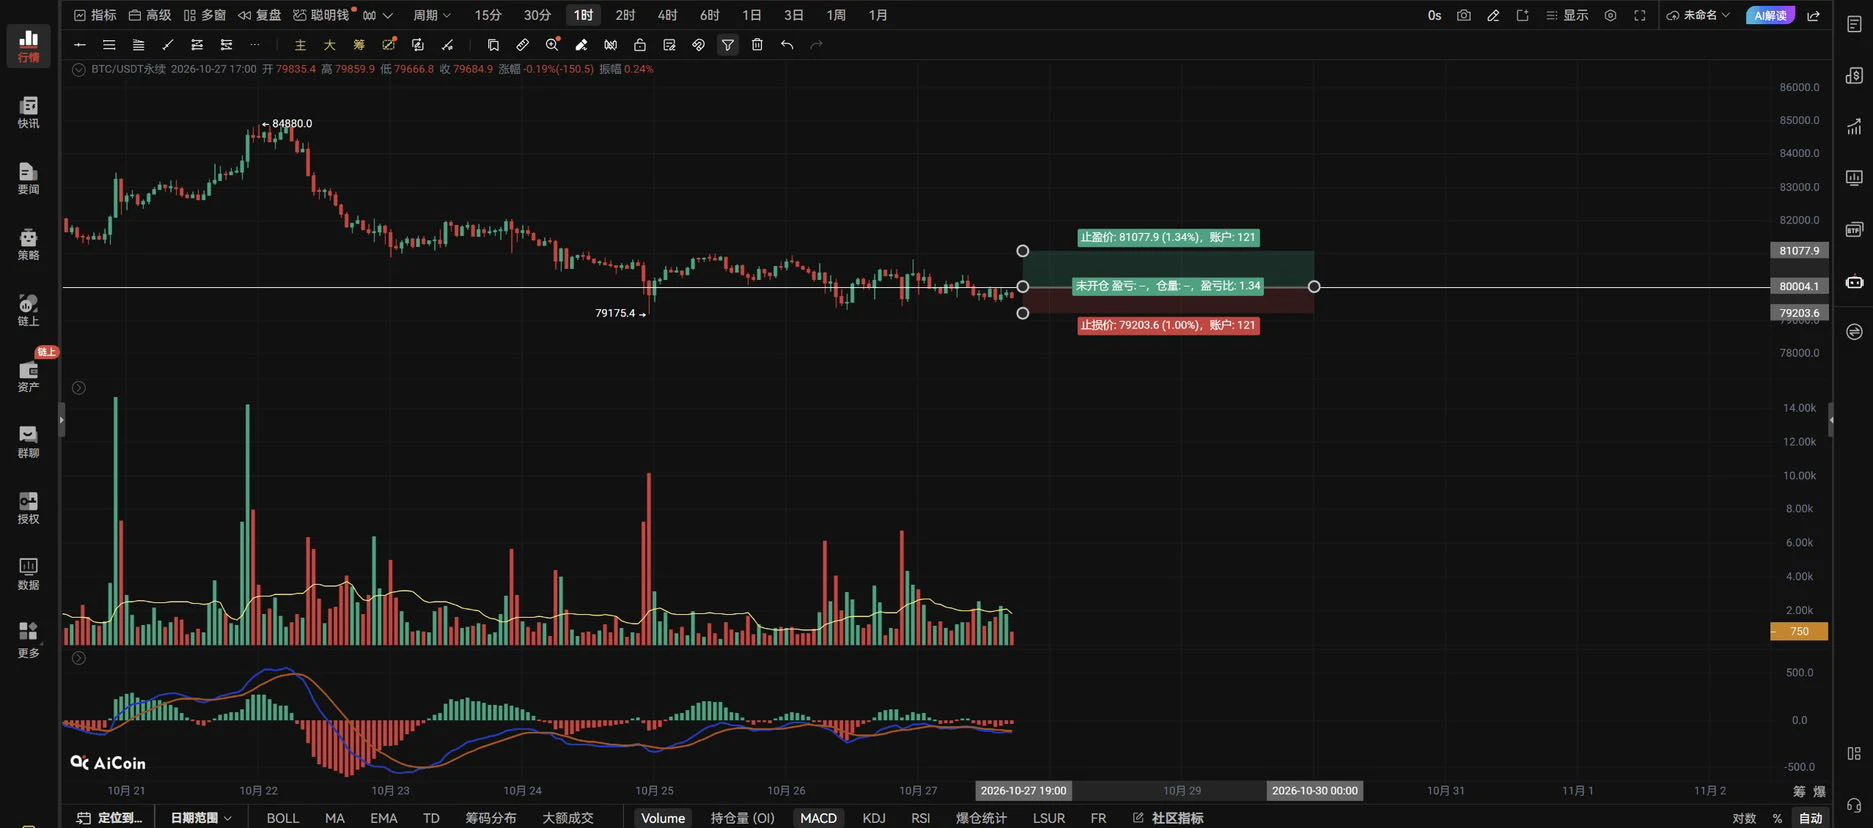
Task: Open the 数据 data sidebar icon
Action: click(29, 574)
